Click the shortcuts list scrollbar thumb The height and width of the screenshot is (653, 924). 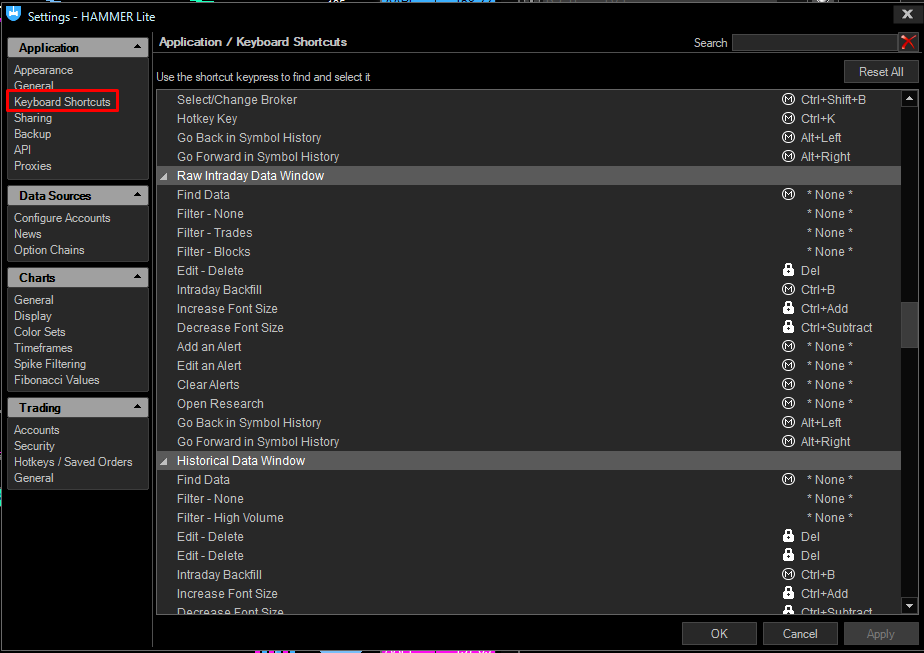[x=909, y=325]
